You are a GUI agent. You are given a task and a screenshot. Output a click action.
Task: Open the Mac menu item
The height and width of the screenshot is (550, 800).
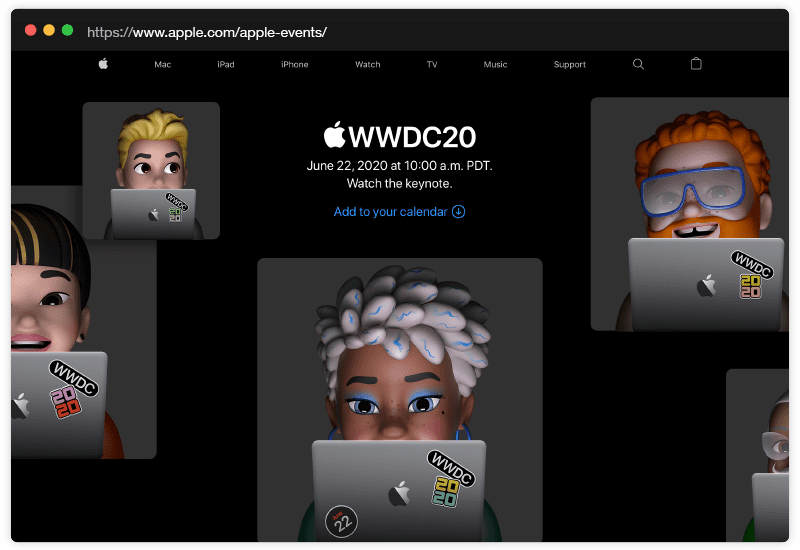pyautogui.click(x=163, y=65)
